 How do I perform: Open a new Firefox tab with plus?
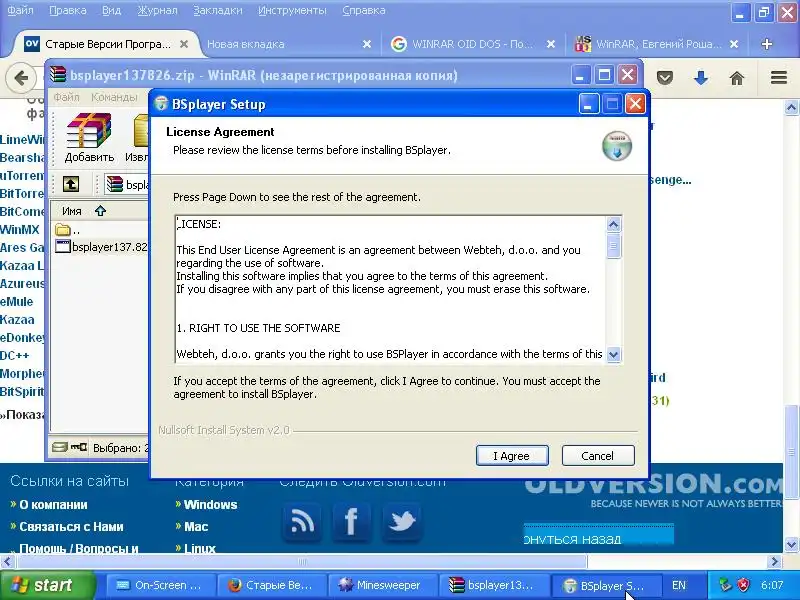click(766, 44)
